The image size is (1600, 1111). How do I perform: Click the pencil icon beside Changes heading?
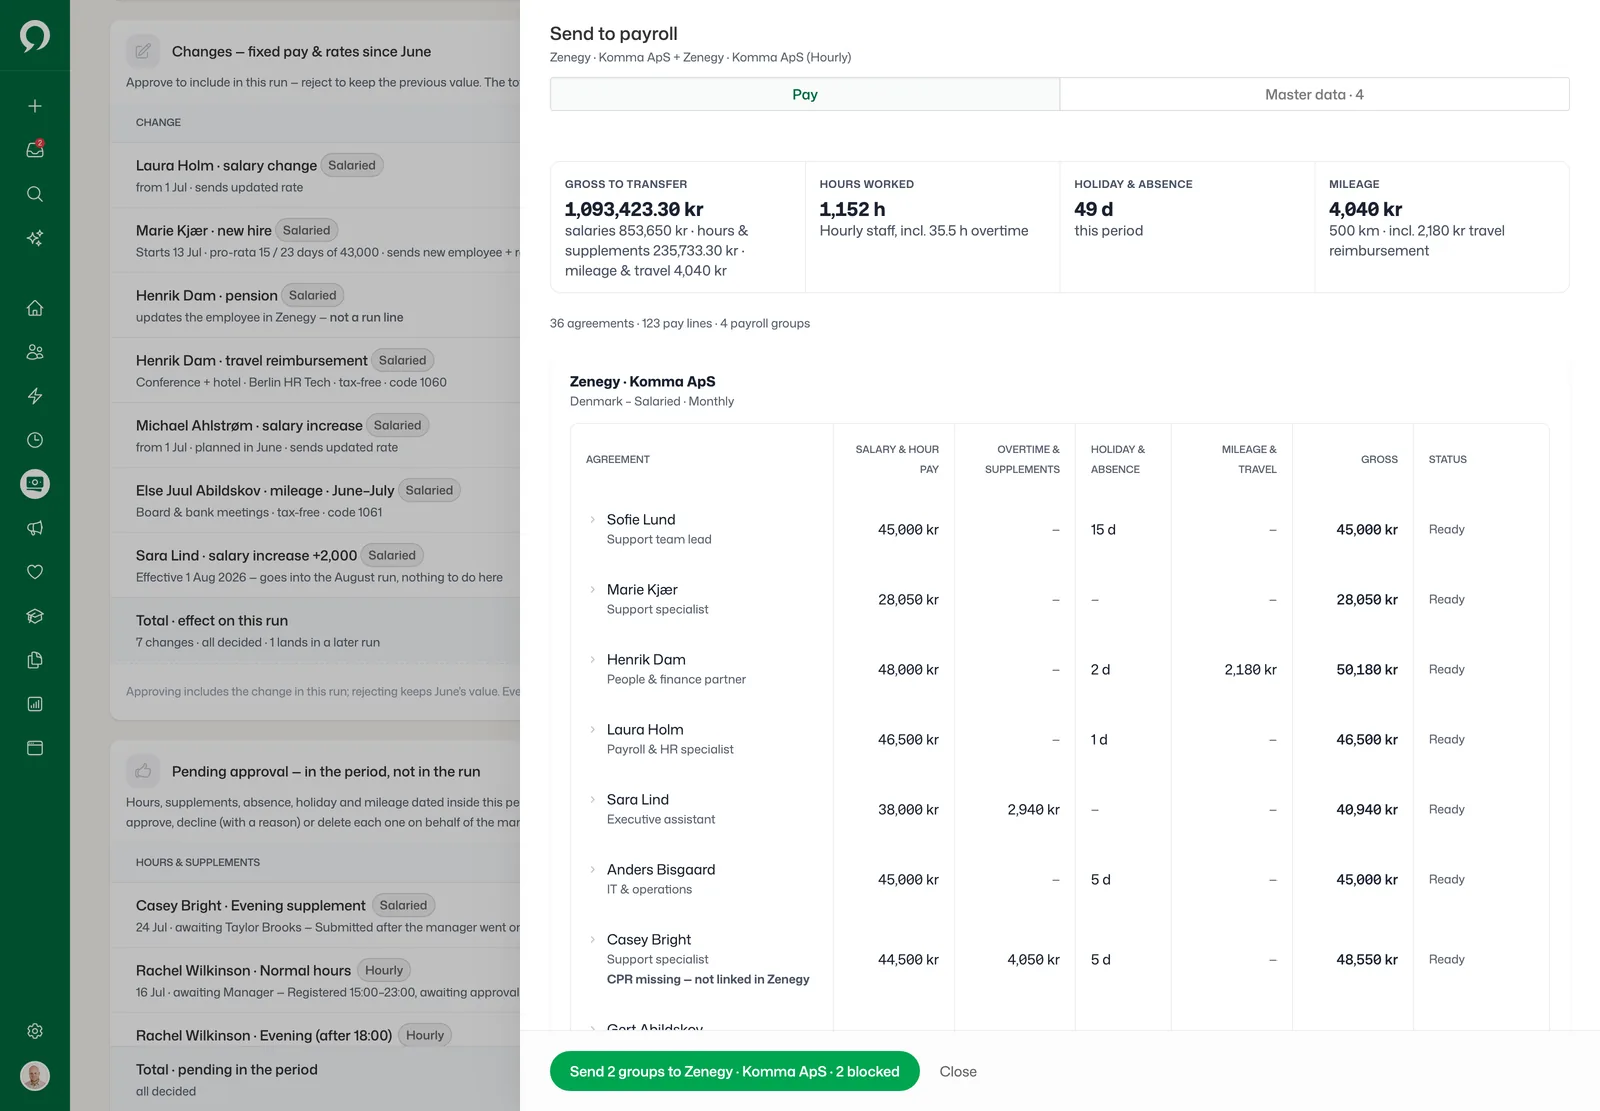click(143, 51)
